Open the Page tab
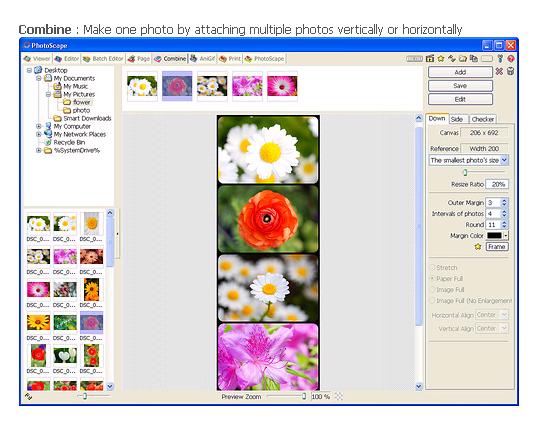The image size is (549, 446). pyautogui.click(x=139, y=59)
